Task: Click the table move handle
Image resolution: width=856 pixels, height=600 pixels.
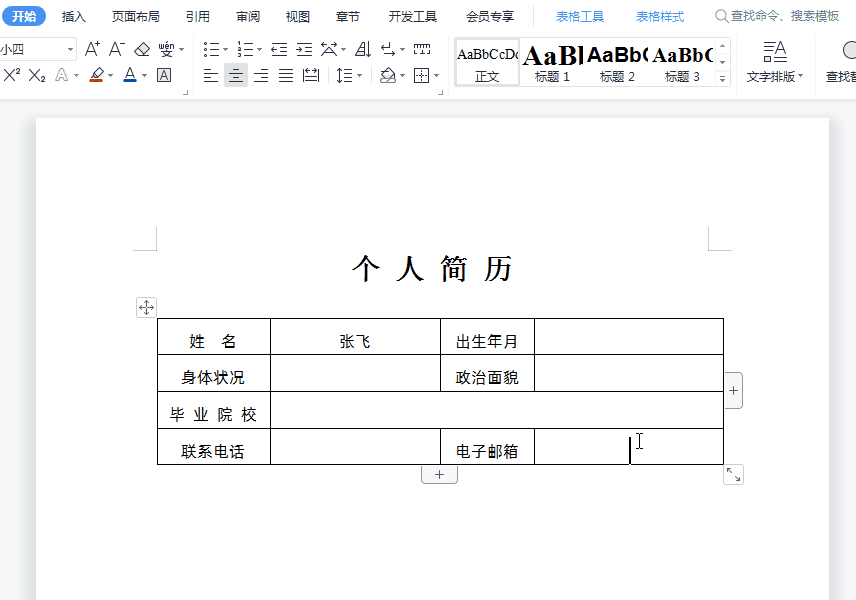Action: click(x=146, y=307)
